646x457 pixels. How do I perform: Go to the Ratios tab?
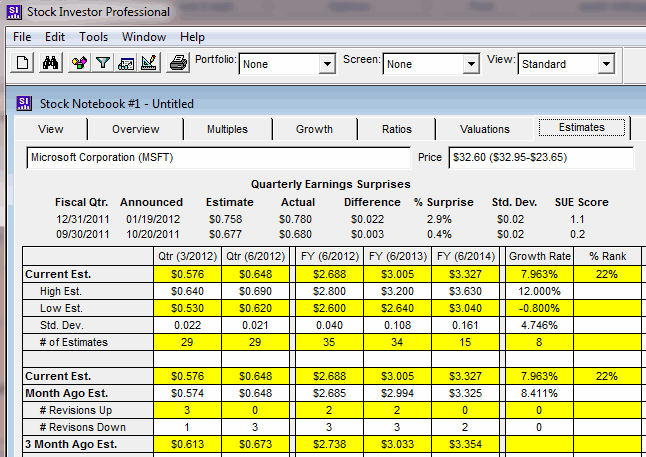point(397,129)
